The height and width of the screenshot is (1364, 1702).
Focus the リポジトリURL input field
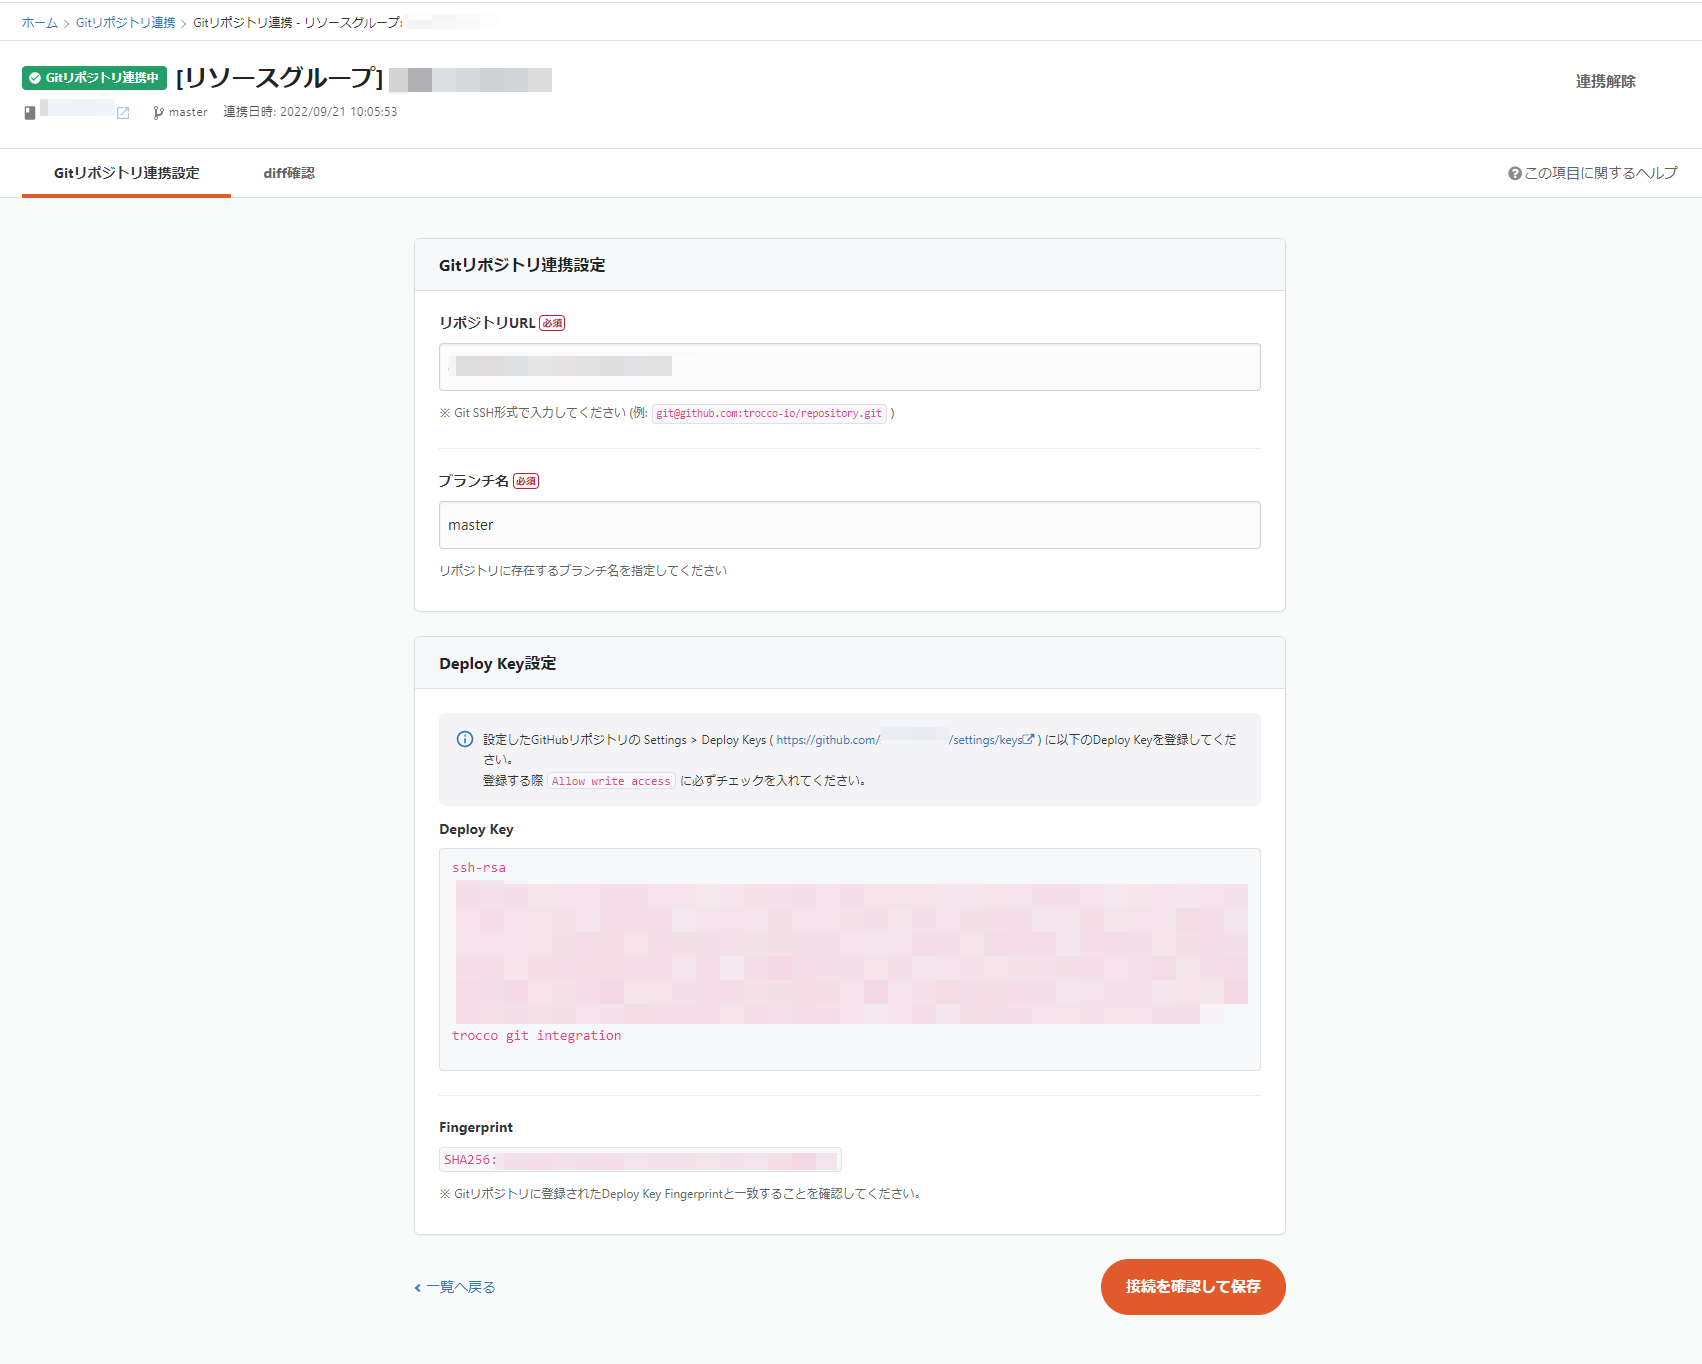849,367
